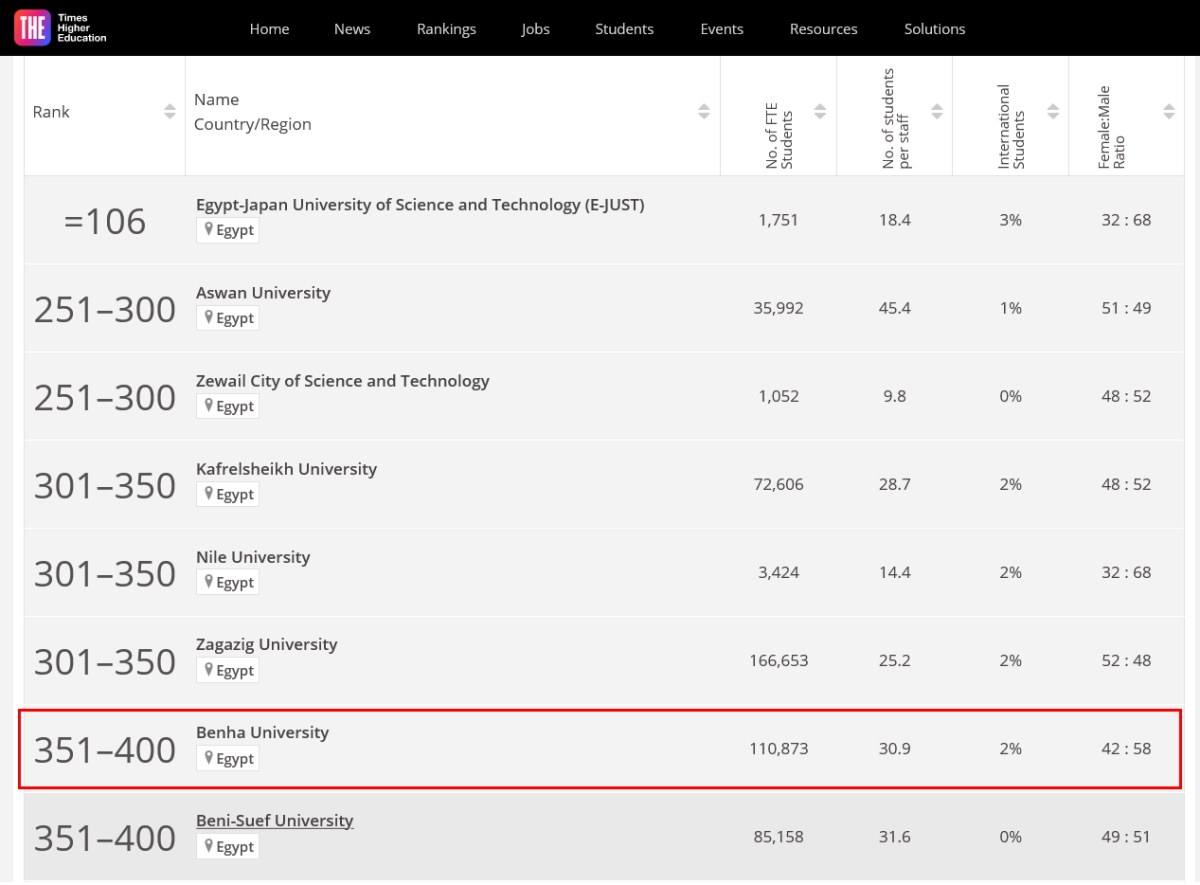This screenshot has height=885, width=1200.
Task: Click Benha University's 42 : 58 ratio
Action: pyautogui.click(x=1127, y=748)
